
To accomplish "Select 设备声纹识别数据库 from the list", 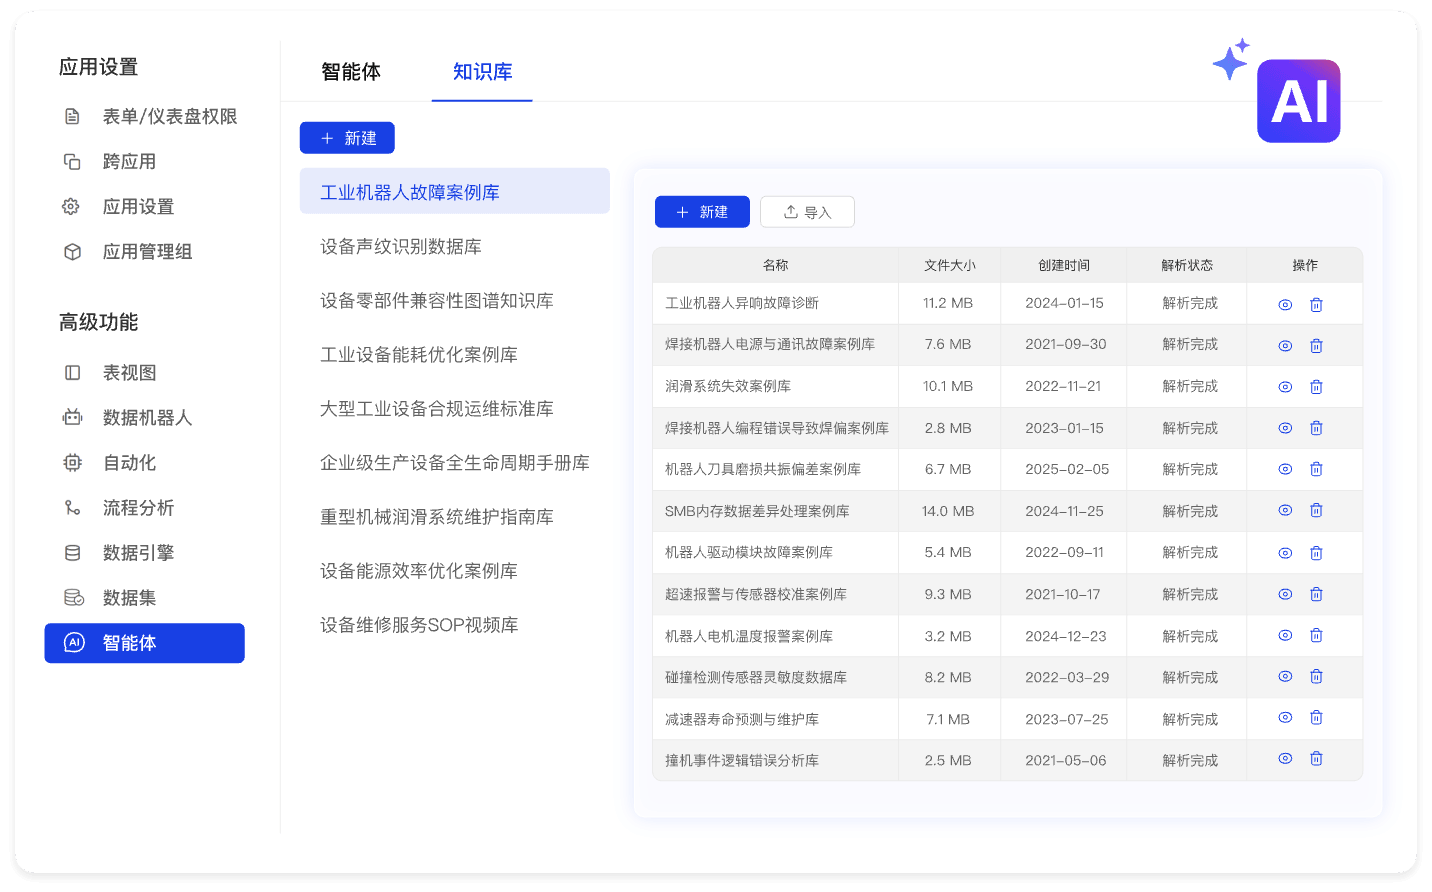I will coord(398,246).
